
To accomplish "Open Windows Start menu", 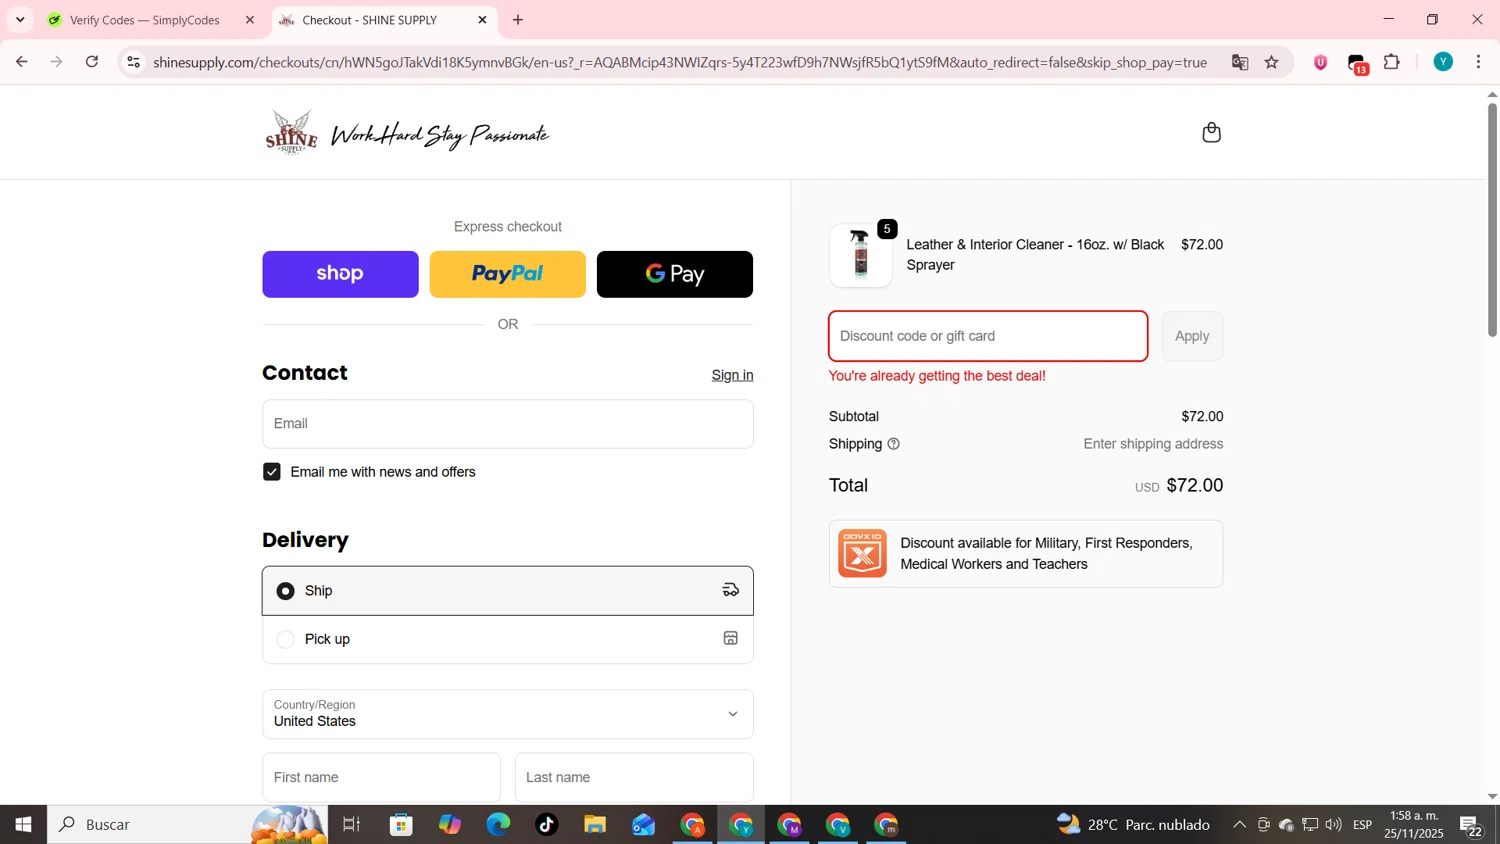I will click(x=23, y=825).
